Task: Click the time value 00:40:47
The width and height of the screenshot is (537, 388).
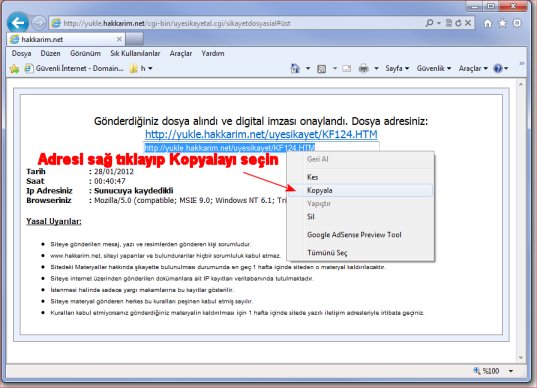Action: pos(110,181)
